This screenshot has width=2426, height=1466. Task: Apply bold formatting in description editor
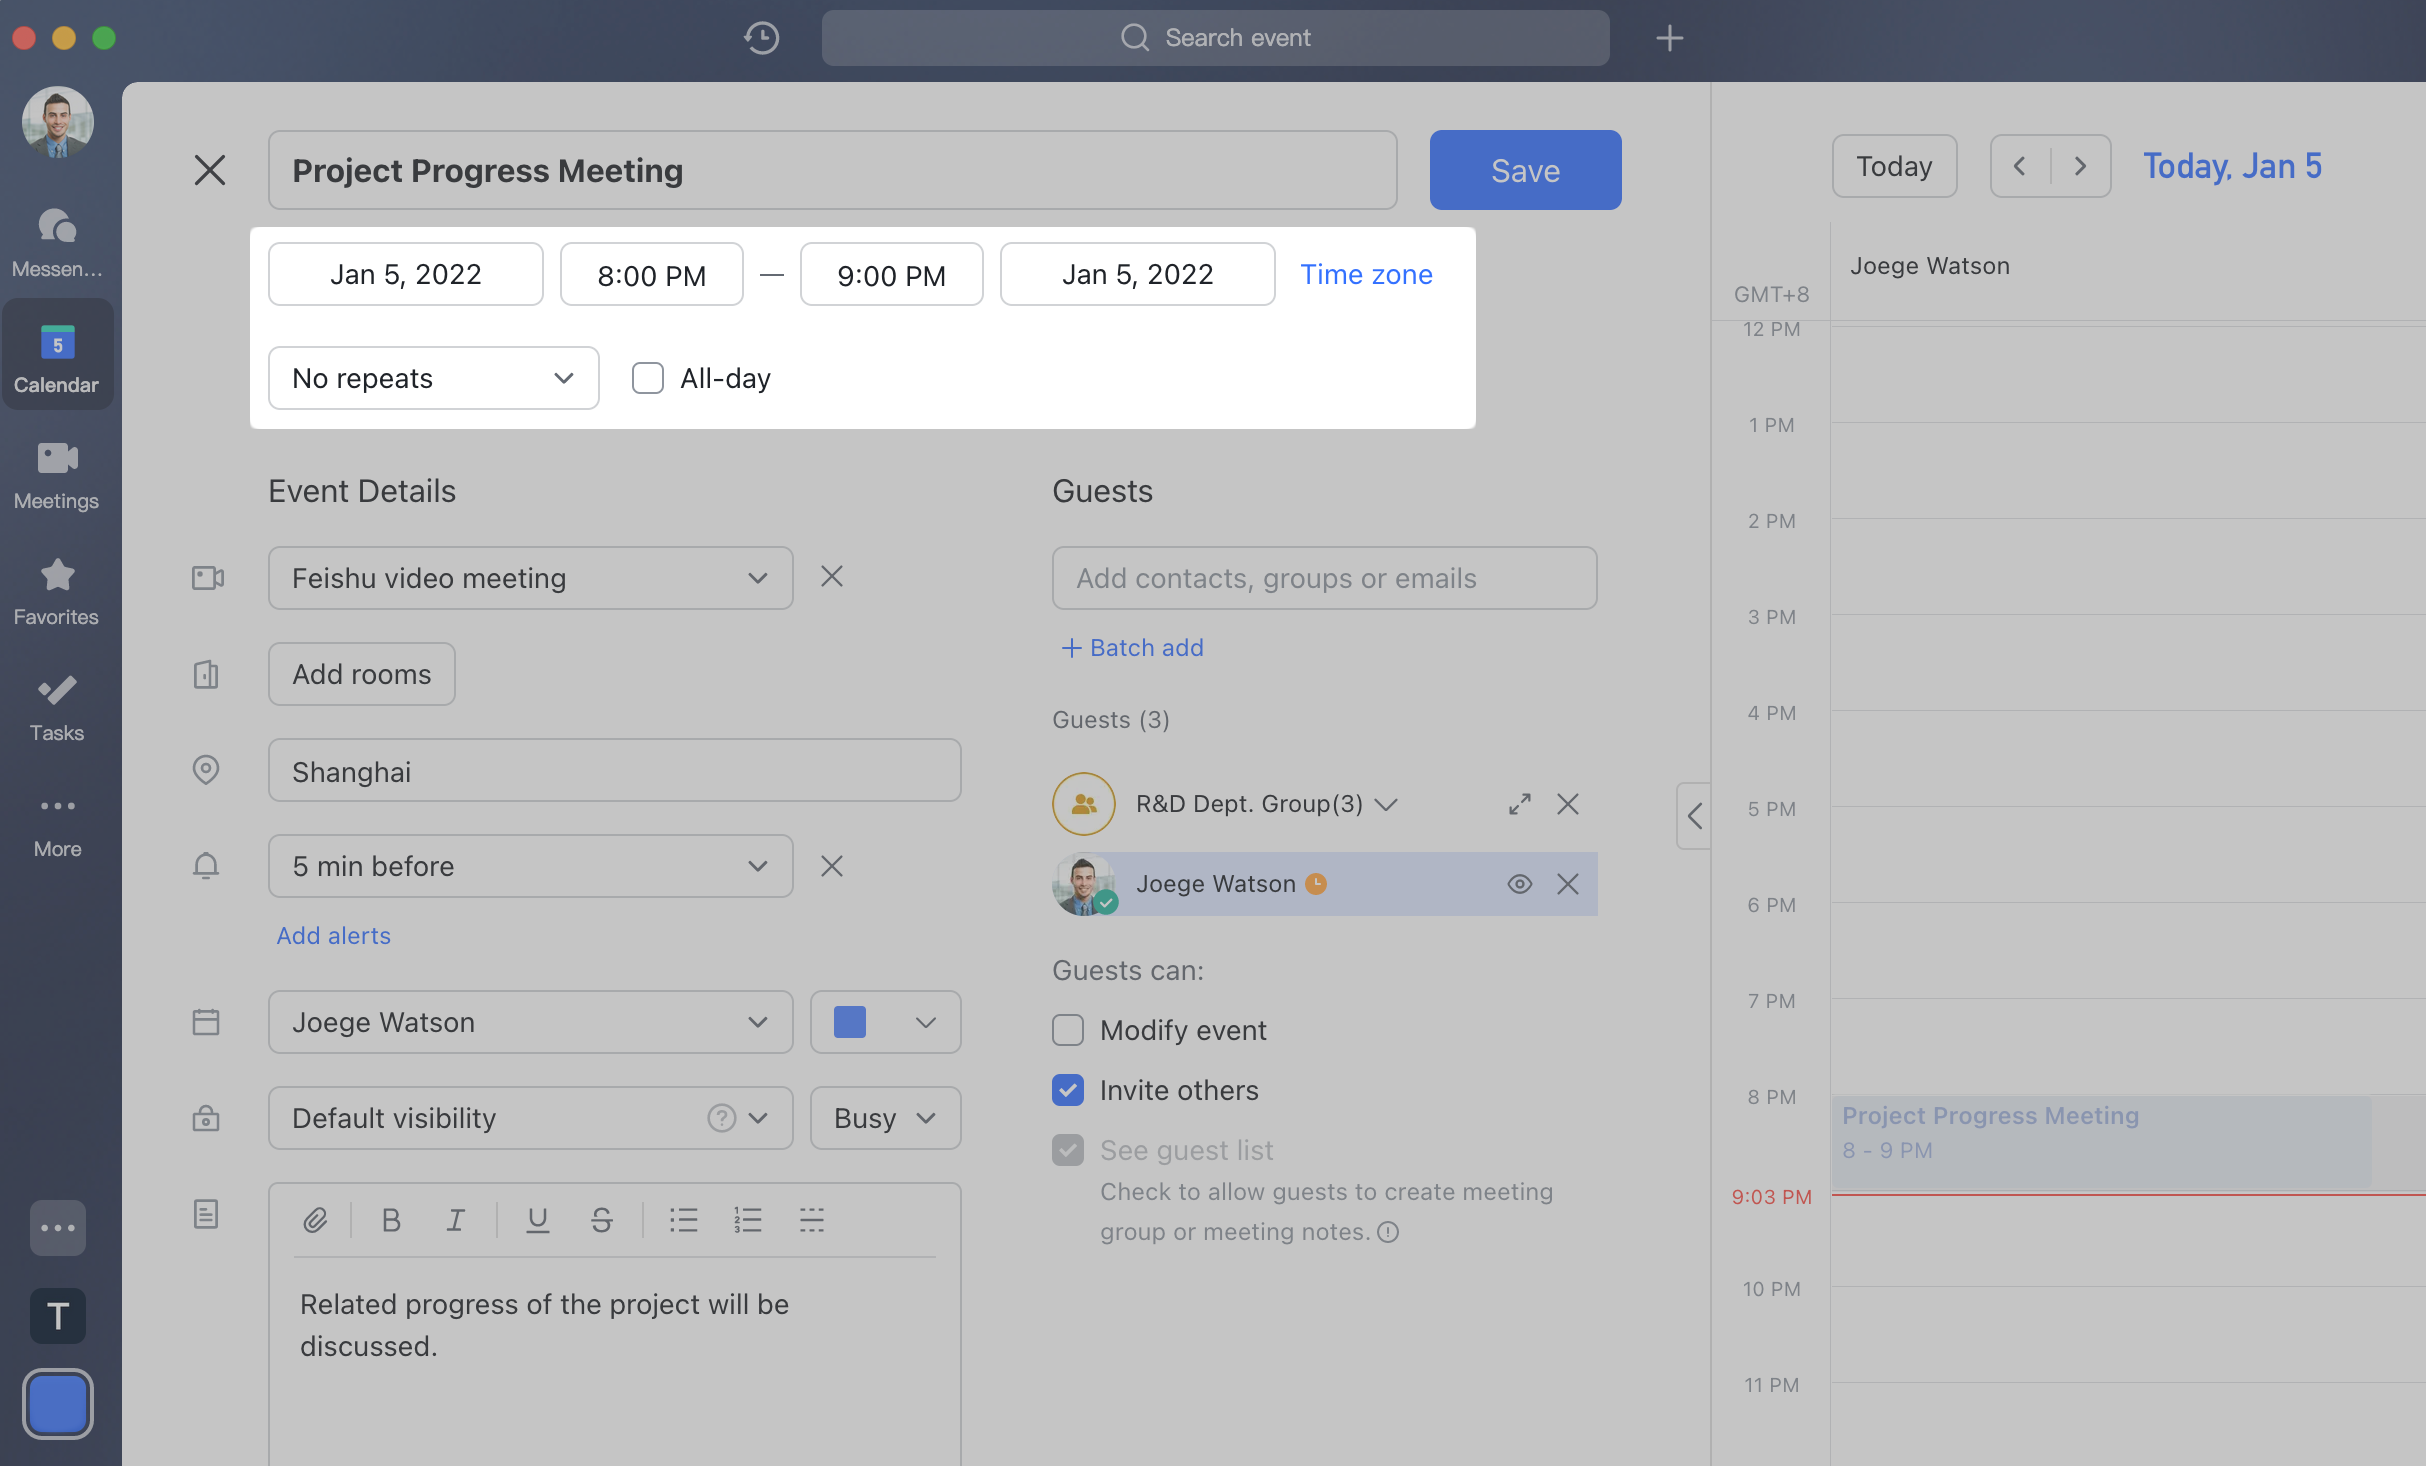[391, 1220]
